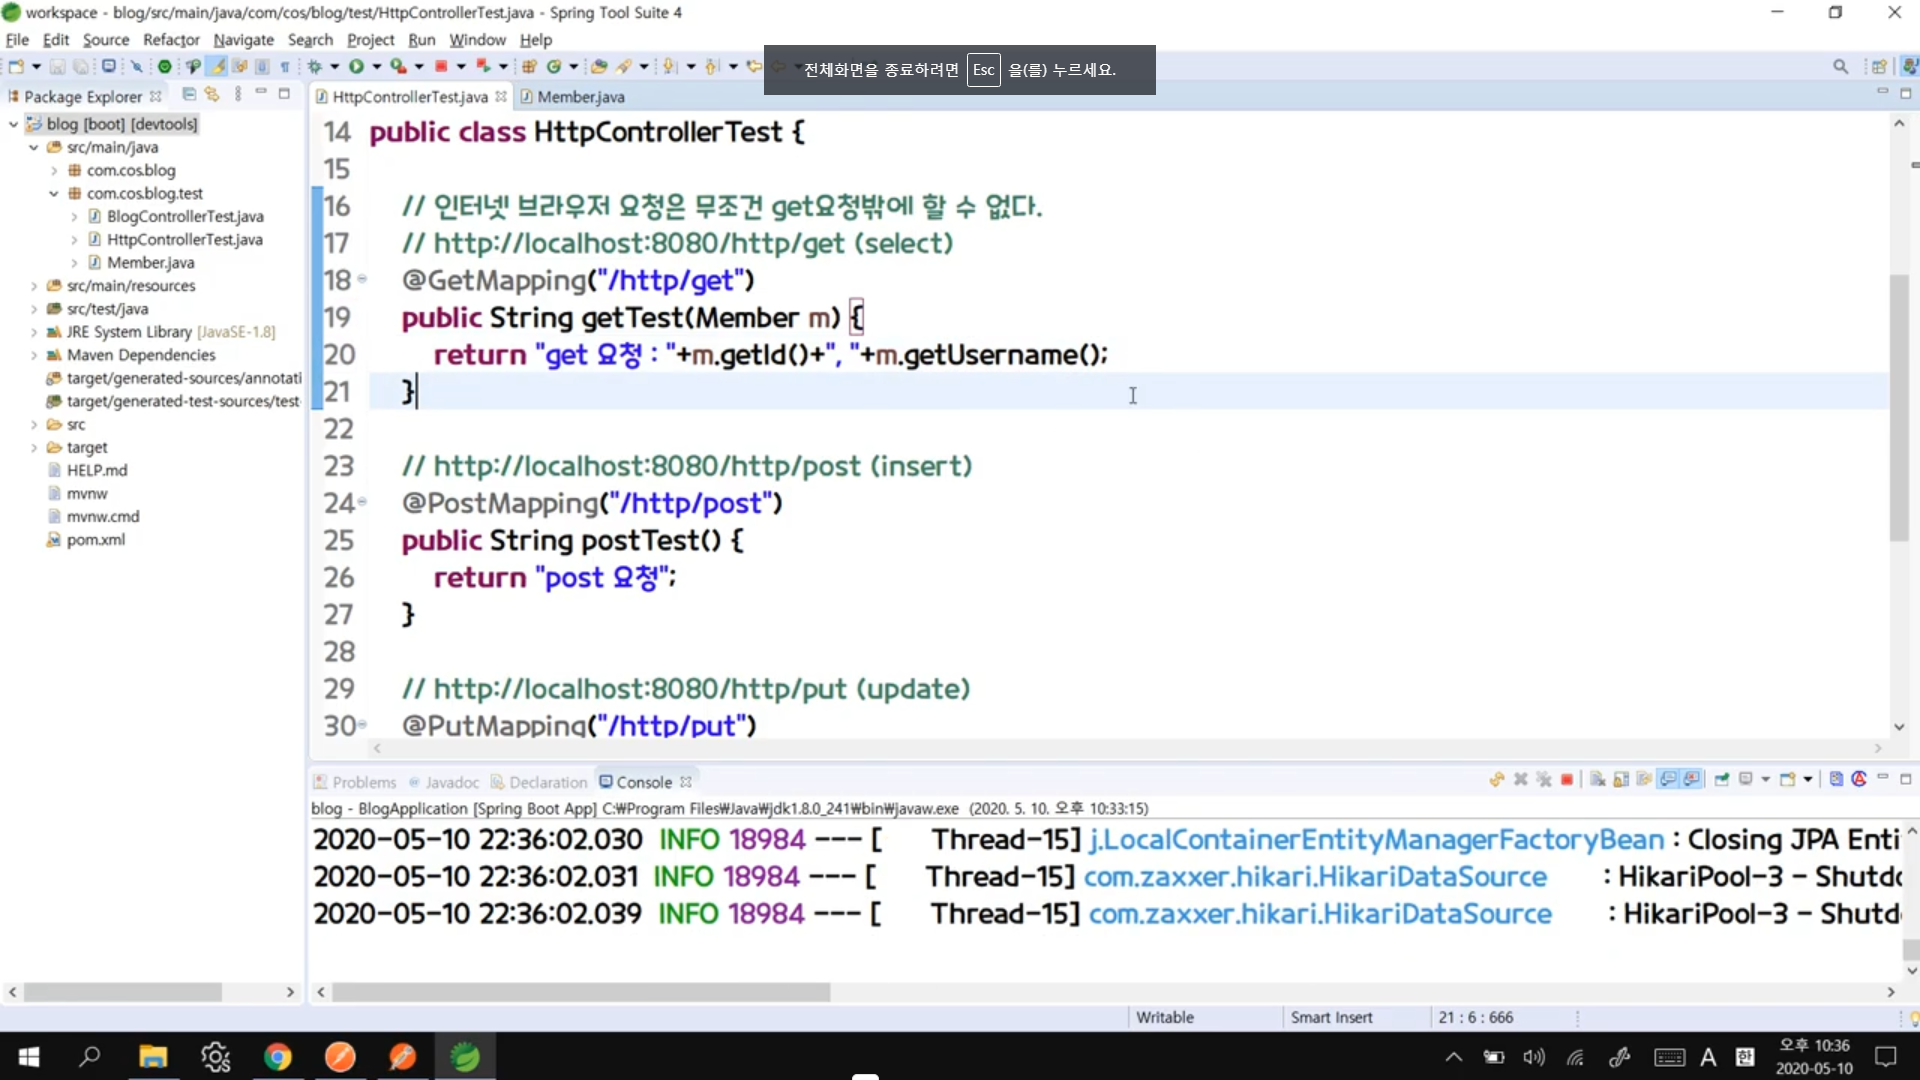Click Collapse All icon in Package Explorer
The width and height of the screenshot is (1920, 1080).
189,95
